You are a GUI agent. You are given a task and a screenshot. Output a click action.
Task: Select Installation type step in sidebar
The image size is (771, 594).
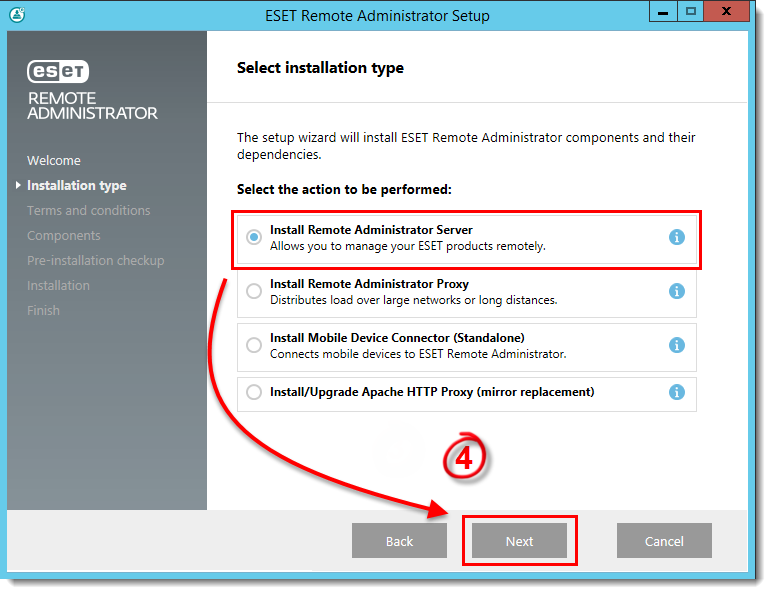[77, 185]
